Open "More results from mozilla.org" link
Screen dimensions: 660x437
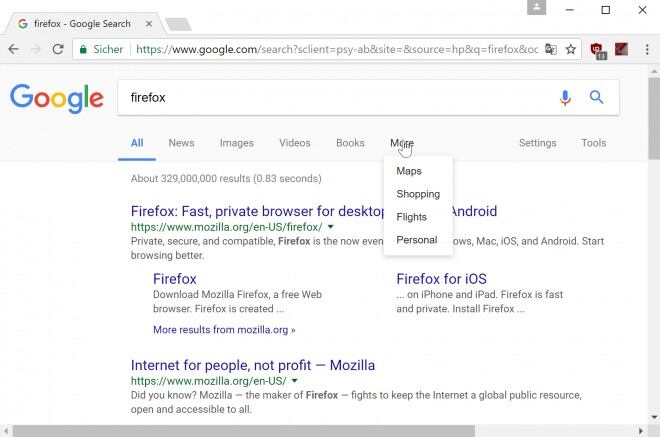point(224,329)
